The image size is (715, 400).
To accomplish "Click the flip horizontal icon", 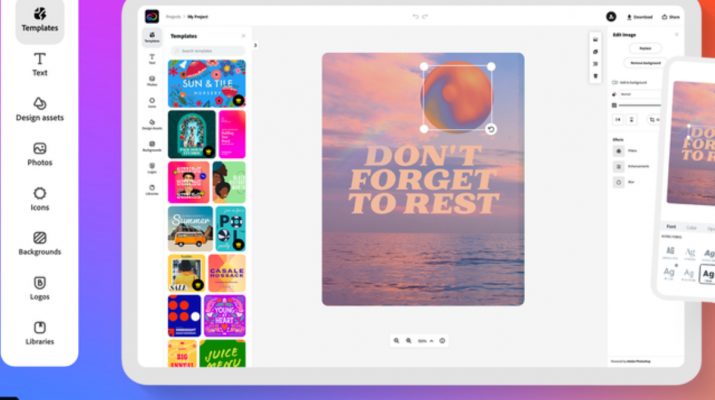I will (618, 119).
